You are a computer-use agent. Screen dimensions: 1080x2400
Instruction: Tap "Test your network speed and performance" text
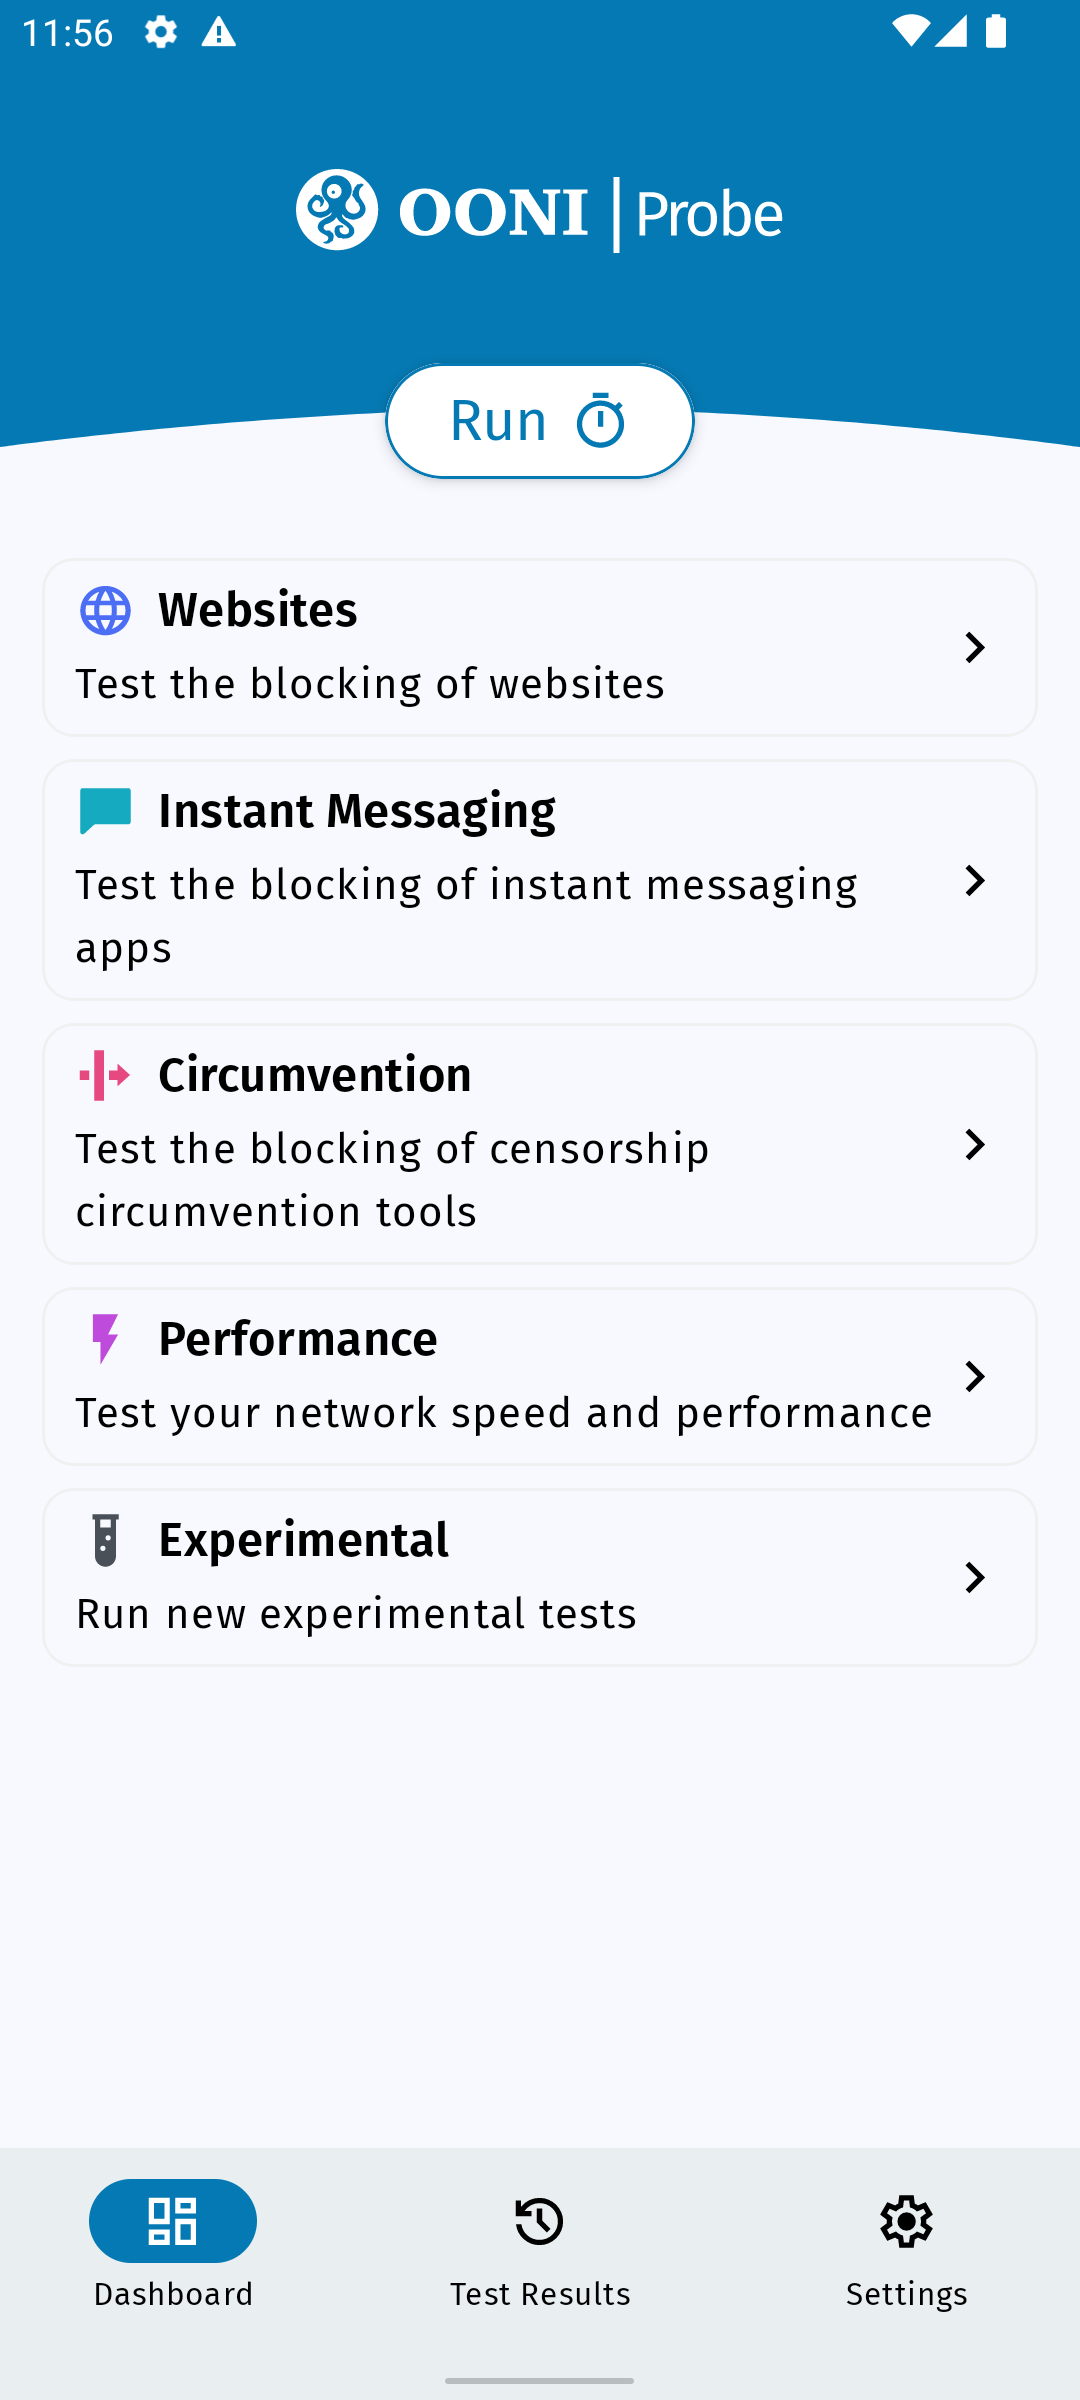504,1413
